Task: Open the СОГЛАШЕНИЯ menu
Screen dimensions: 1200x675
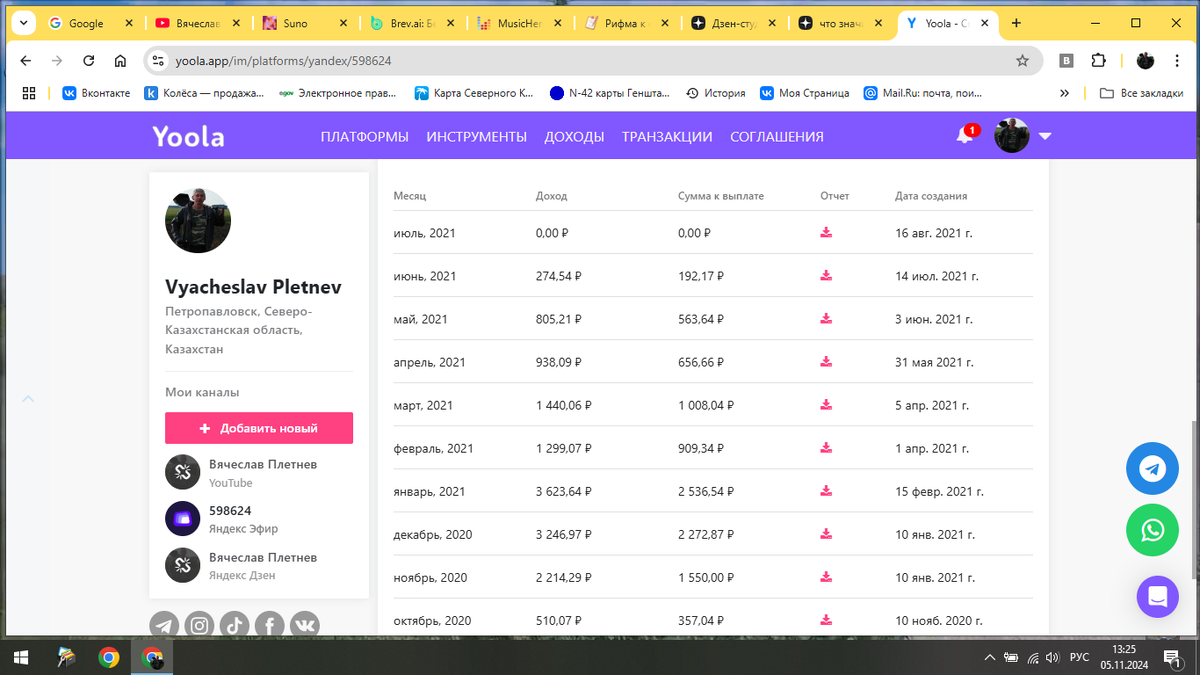Action: coord(777,137)
